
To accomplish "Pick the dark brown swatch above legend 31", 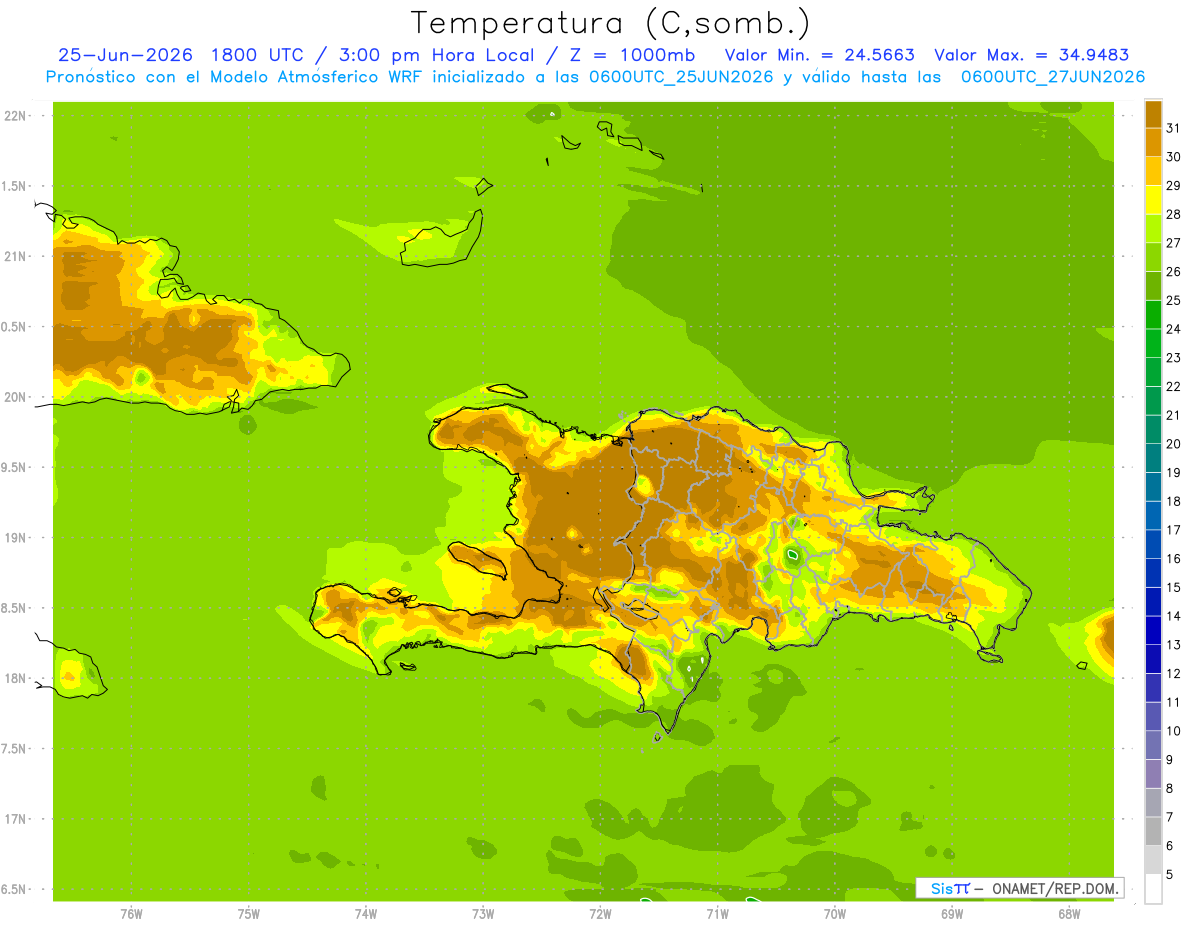I will tap(1153, 114).
